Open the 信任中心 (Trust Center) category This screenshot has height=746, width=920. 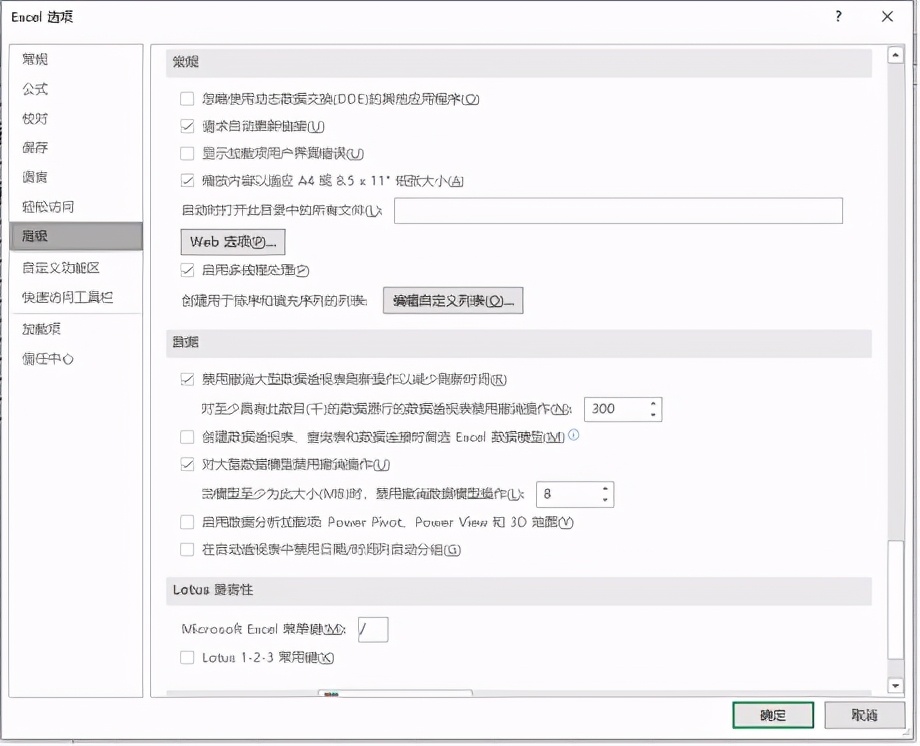pyautogui.click(x=48, y=359)
